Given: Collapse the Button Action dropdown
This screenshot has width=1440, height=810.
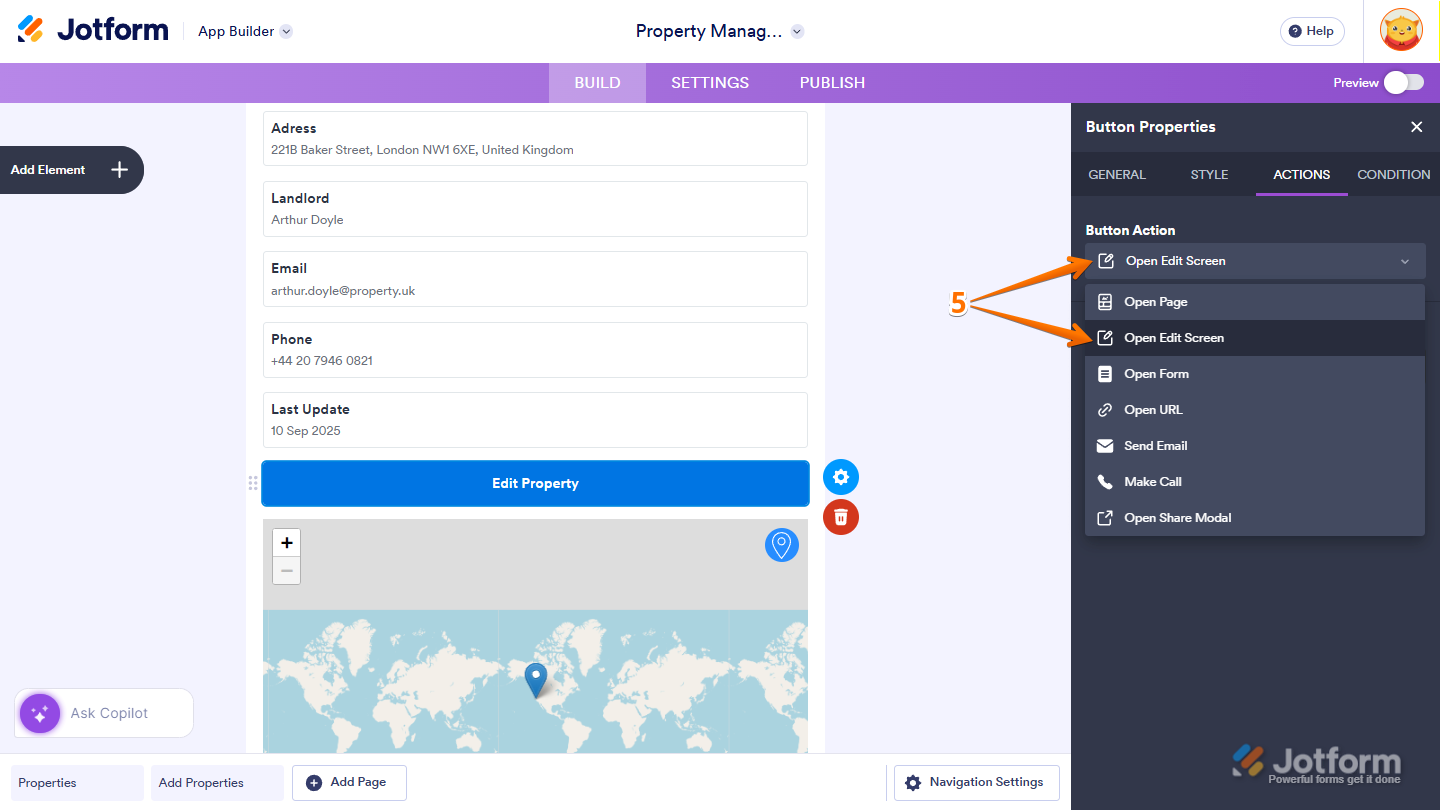Looking at the screenshot, I should coord(1406,260).
